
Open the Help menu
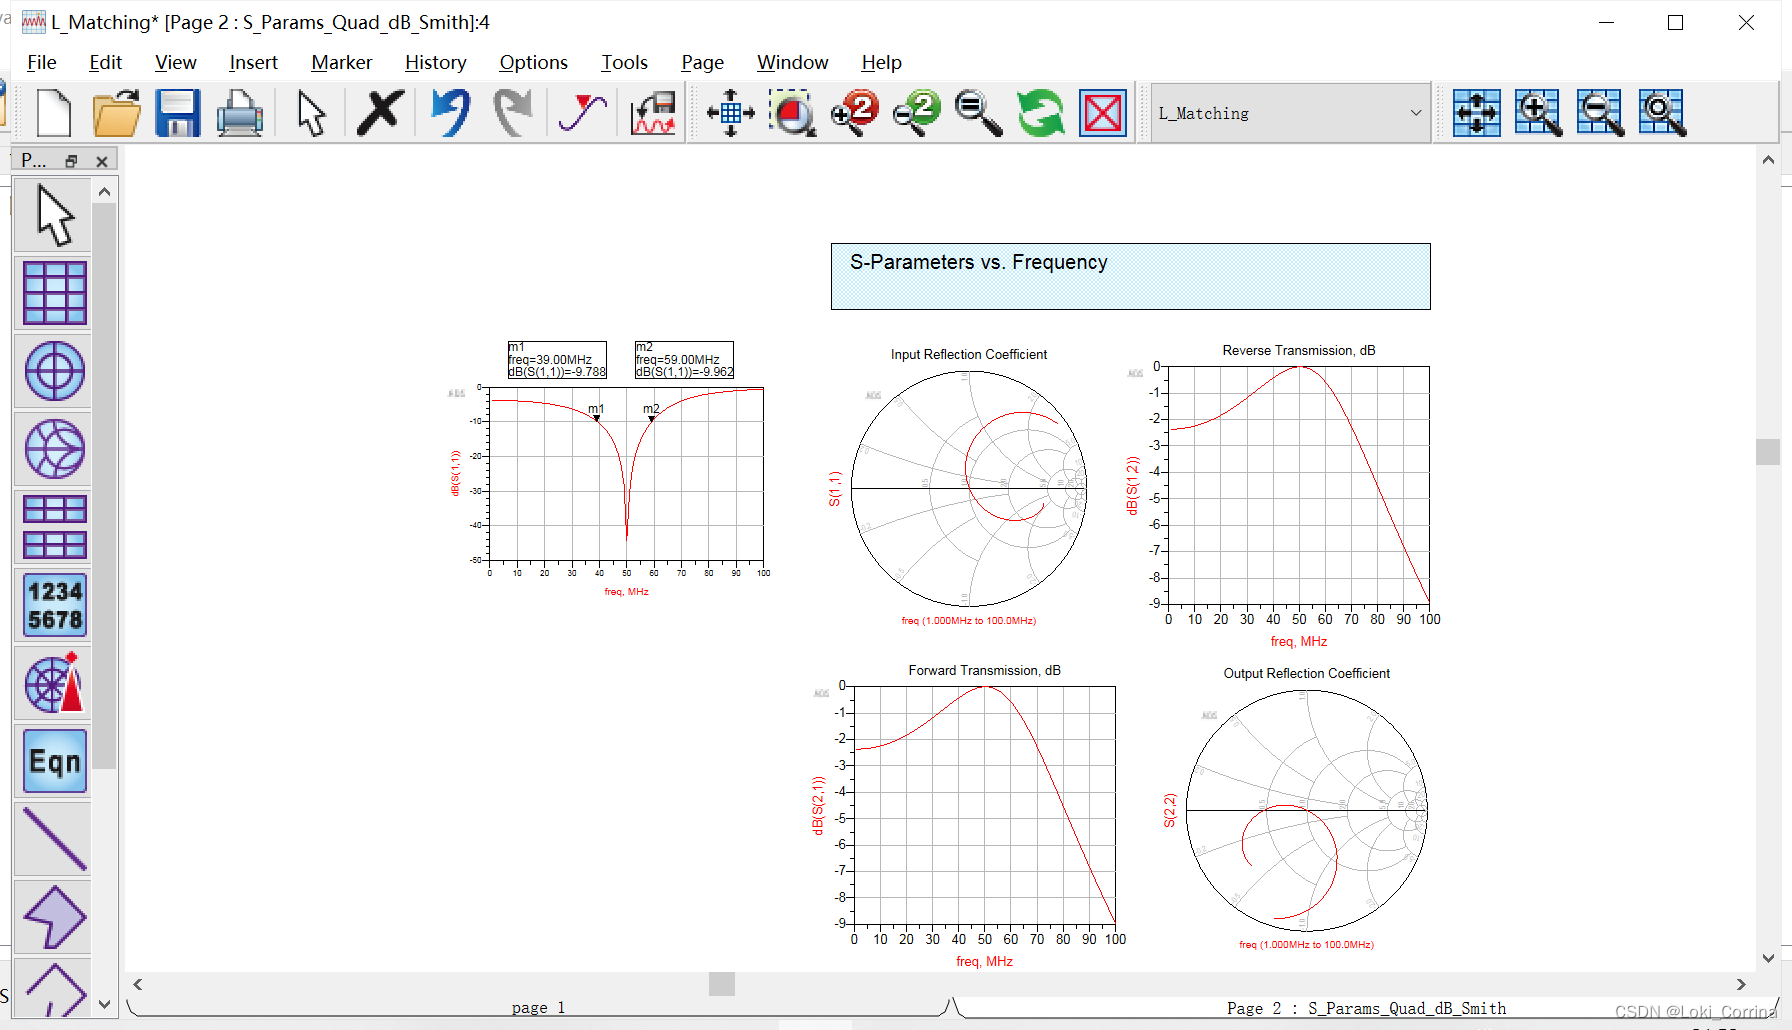point(881,62)
